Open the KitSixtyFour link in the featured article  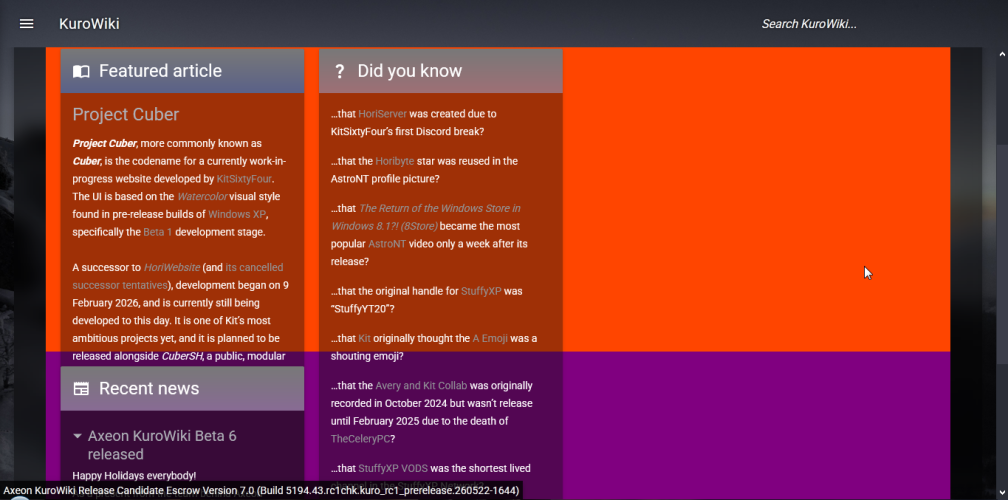pos(244,179)
